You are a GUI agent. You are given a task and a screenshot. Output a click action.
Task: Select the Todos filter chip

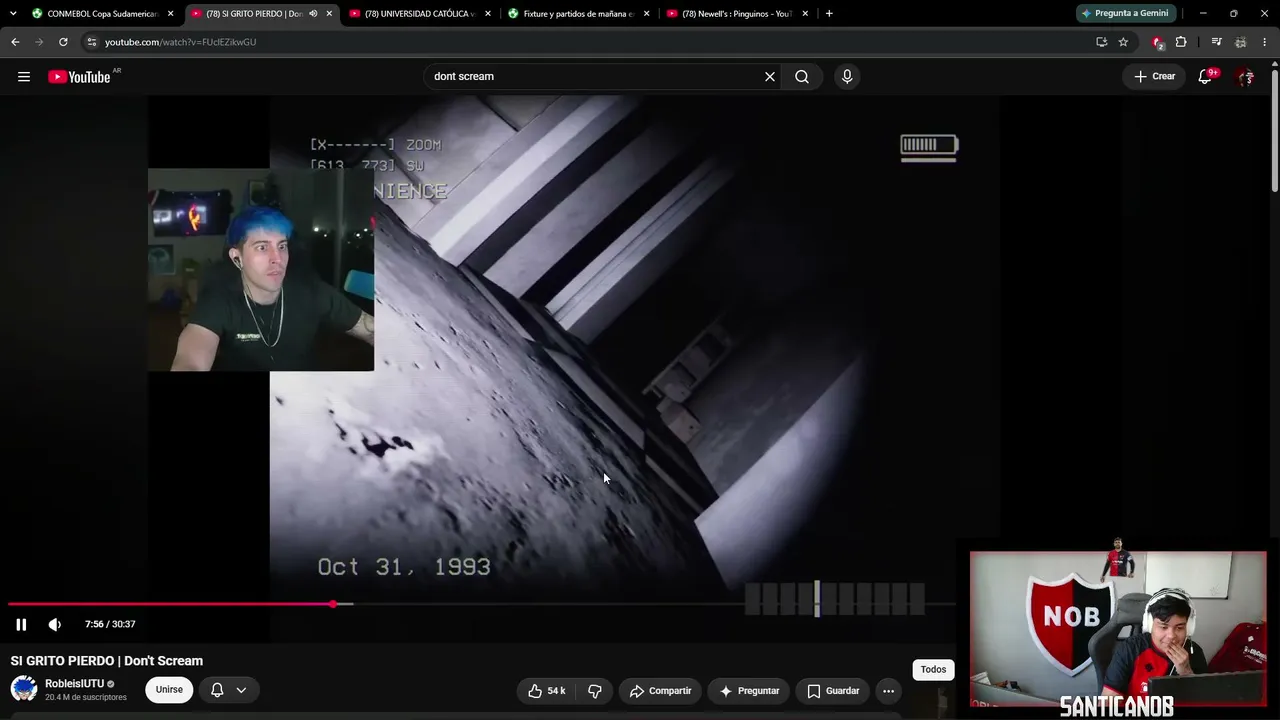[934, 670]
